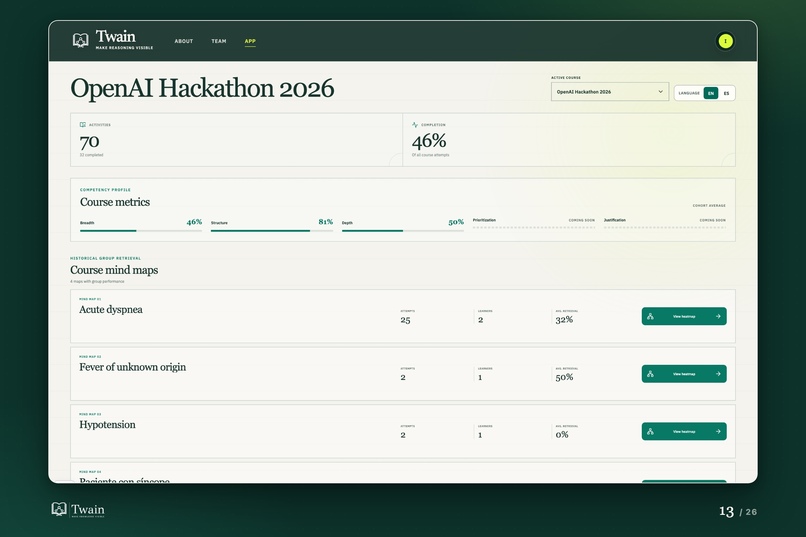This screenshot has width=806, height=537.
Task: Open the Active Course dropdown
Action: (610, 91)
